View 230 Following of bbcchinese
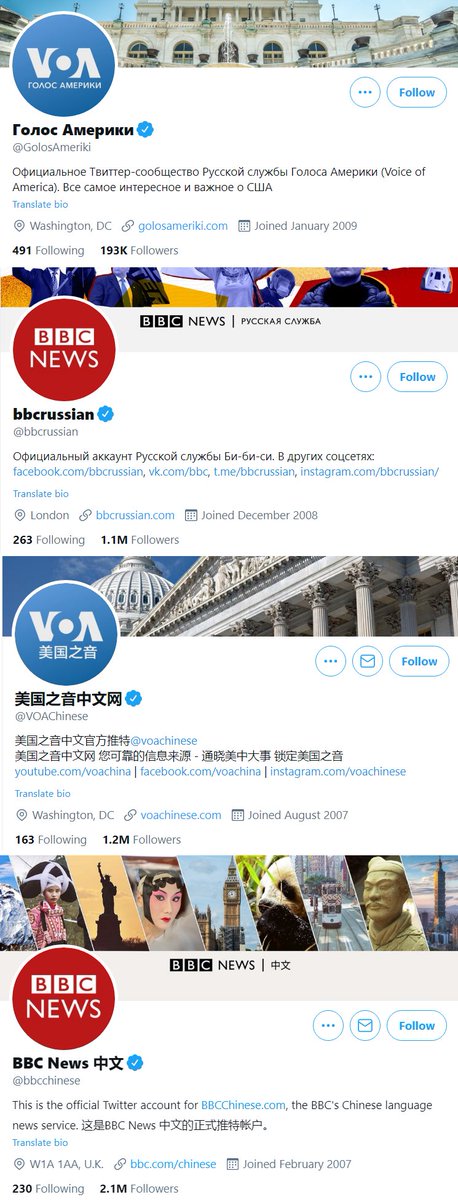The image size is (458, 1200). click(x=49, y=1189)
